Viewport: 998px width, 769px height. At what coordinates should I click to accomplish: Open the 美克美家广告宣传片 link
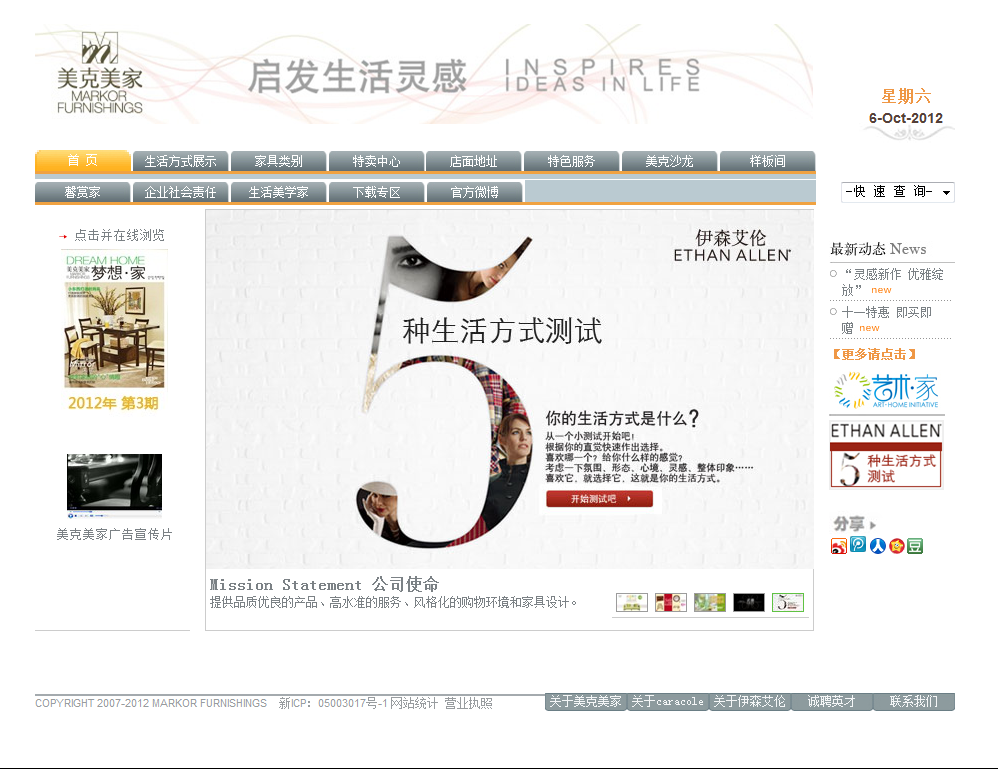click(x=115, y=534)
